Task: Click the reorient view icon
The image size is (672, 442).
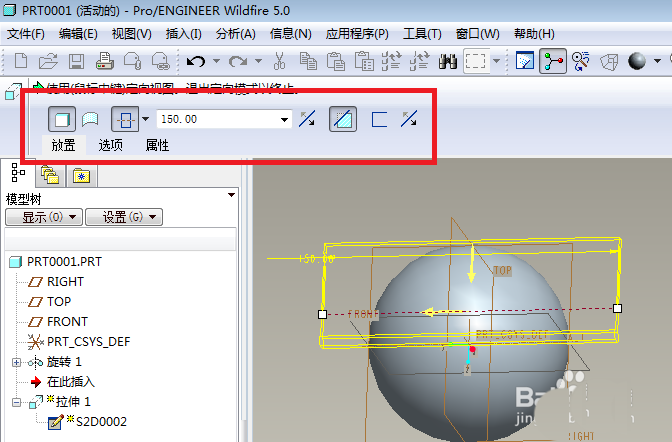Action: click(581, 61)
